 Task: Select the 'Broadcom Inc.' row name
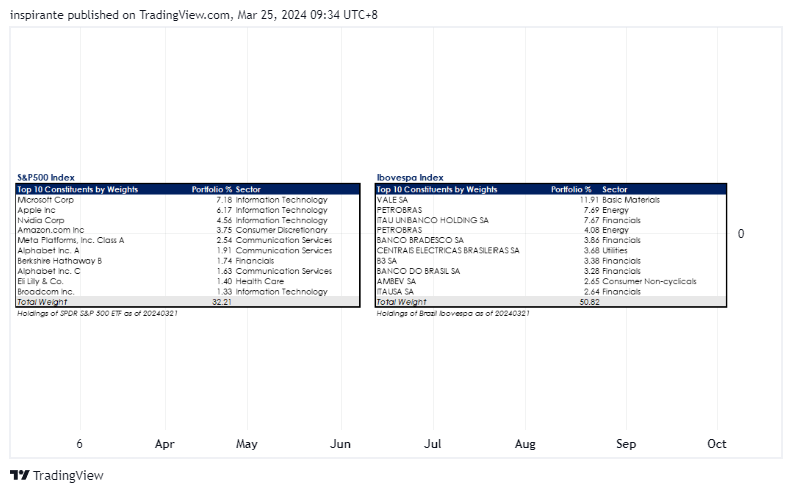click(46, 291)
